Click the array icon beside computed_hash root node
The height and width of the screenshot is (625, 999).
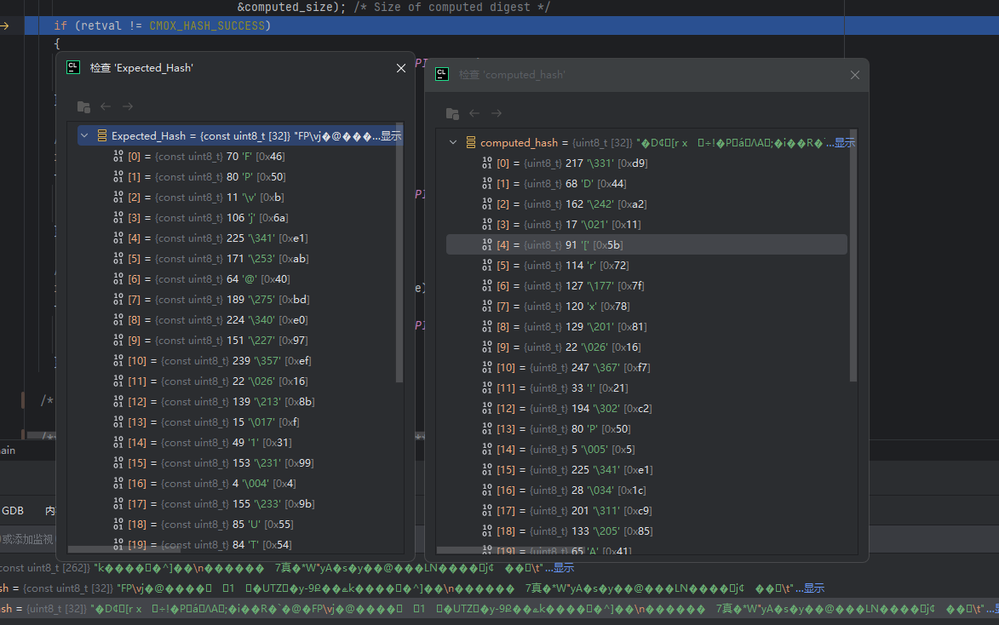coord(470,143)
